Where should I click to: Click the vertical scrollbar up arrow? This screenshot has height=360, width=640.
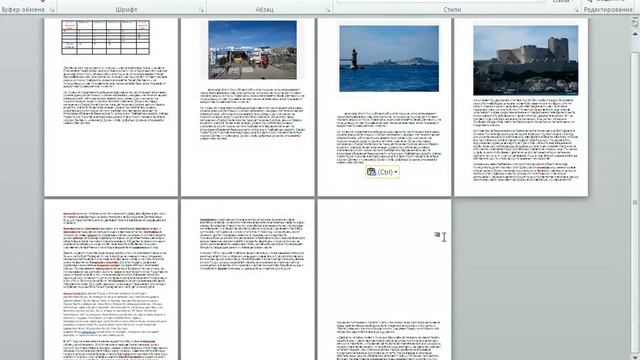tap(635, 34)
